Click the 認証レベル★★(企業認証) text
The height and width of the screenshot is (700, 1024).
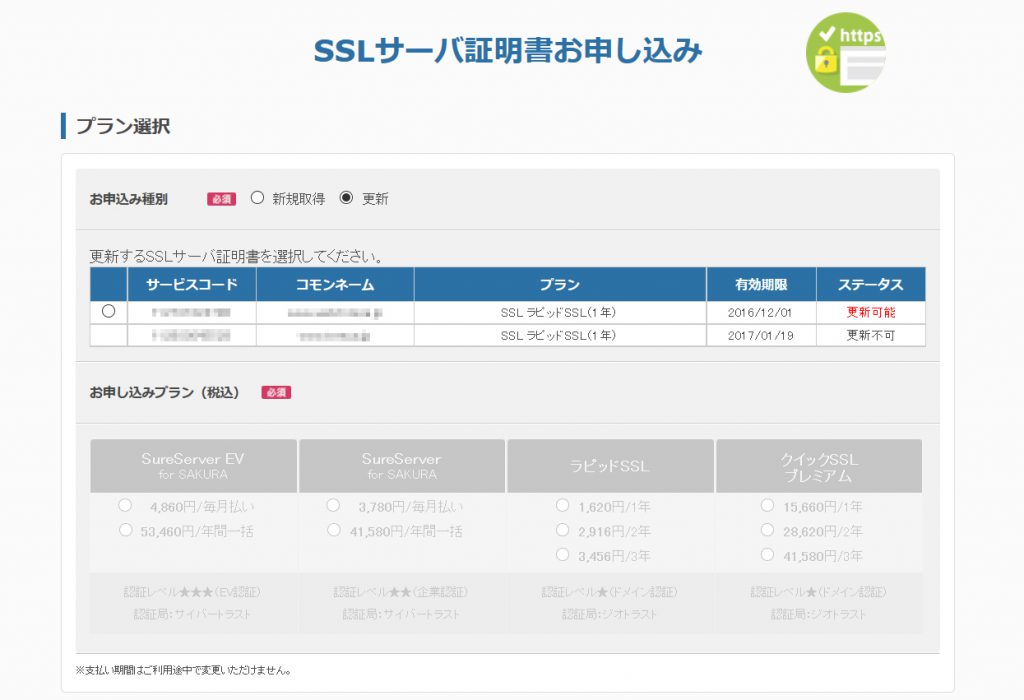(x=400, y=592)
